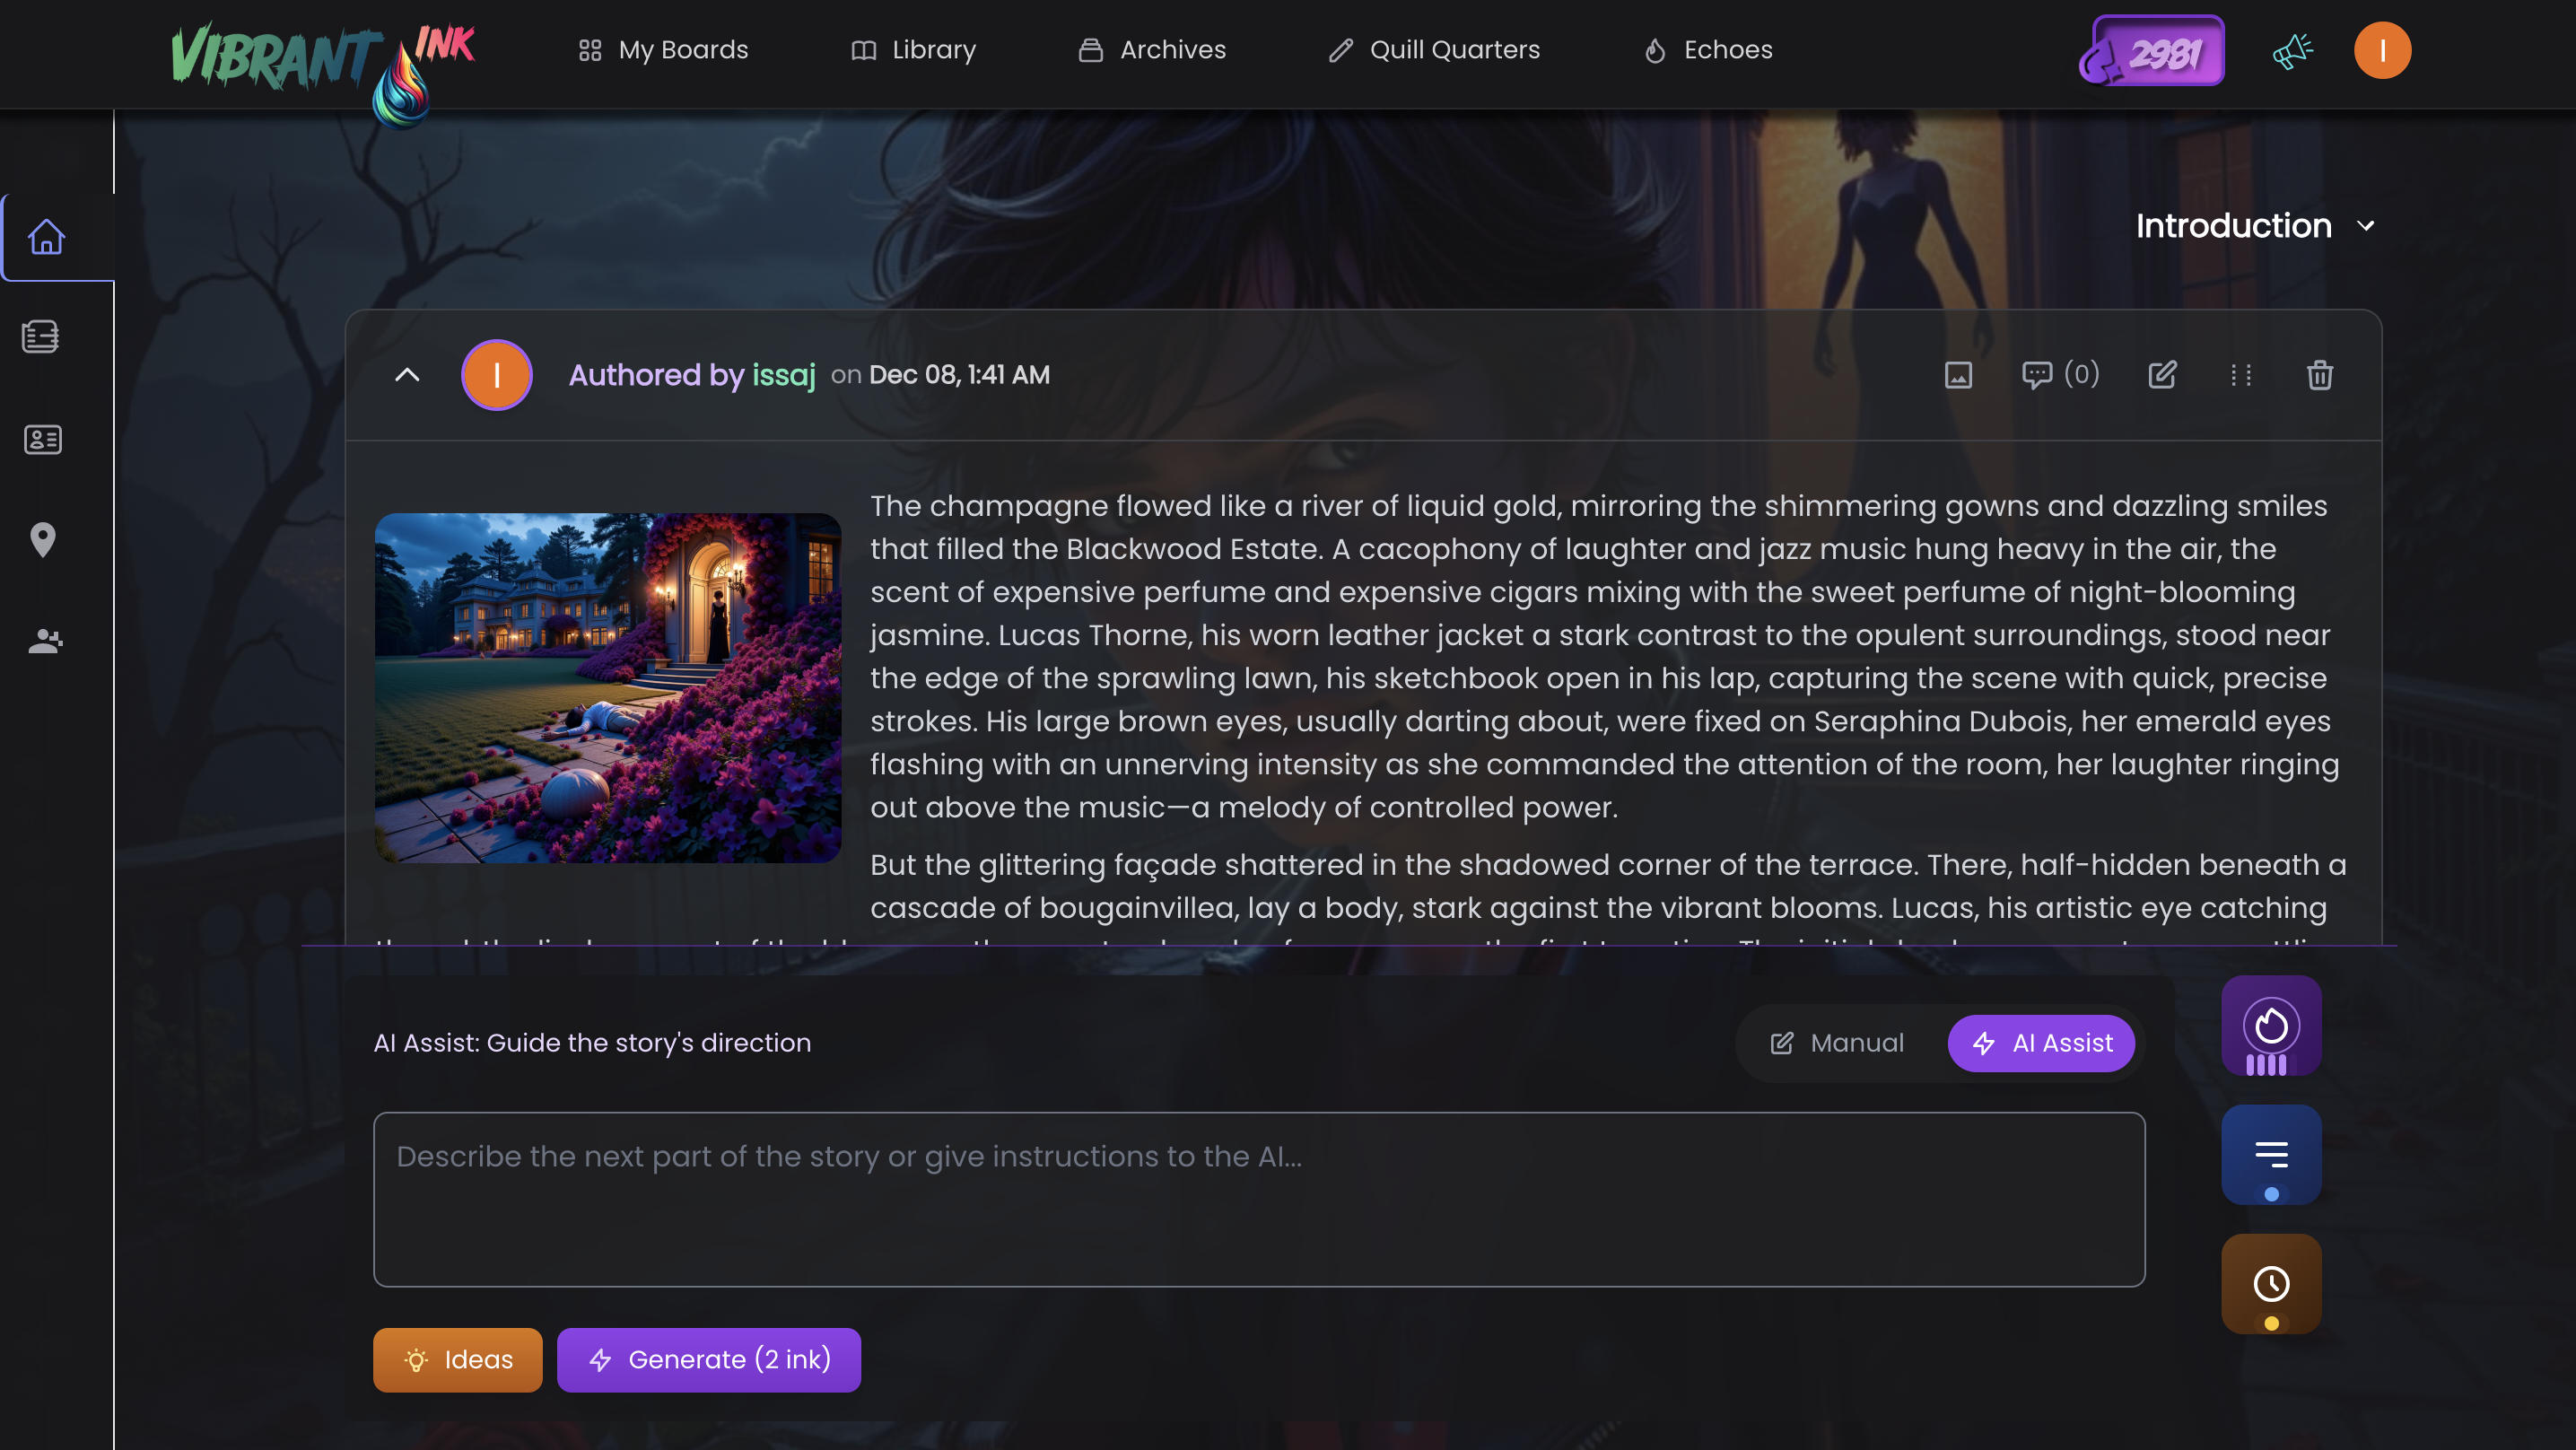The image size is (2576, 1450).
Task: Click the home icon in sidebar
Action: click(46, 238)
